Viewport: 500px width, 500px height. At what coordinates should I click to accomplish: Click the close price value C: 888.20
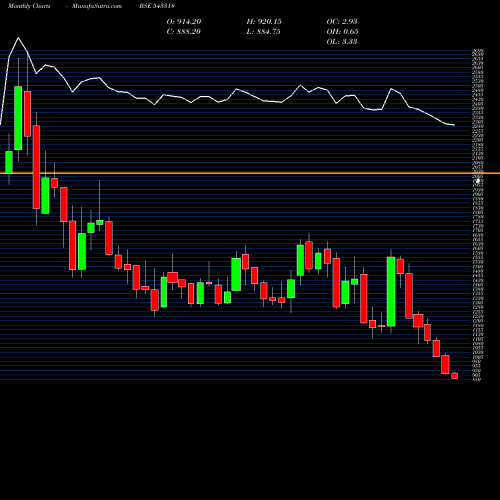pyautogui.click(x=183, y=32)
